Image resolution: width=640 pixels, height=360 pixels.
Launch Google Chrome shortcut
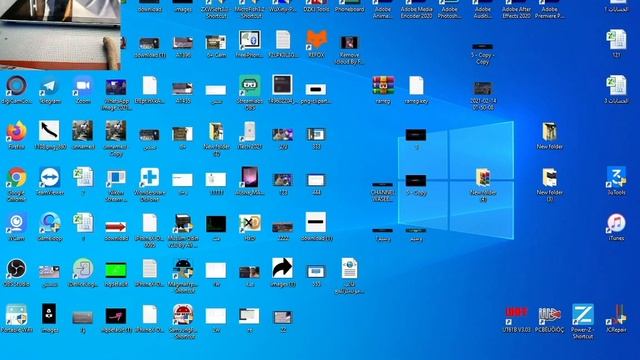click(16, 178)
